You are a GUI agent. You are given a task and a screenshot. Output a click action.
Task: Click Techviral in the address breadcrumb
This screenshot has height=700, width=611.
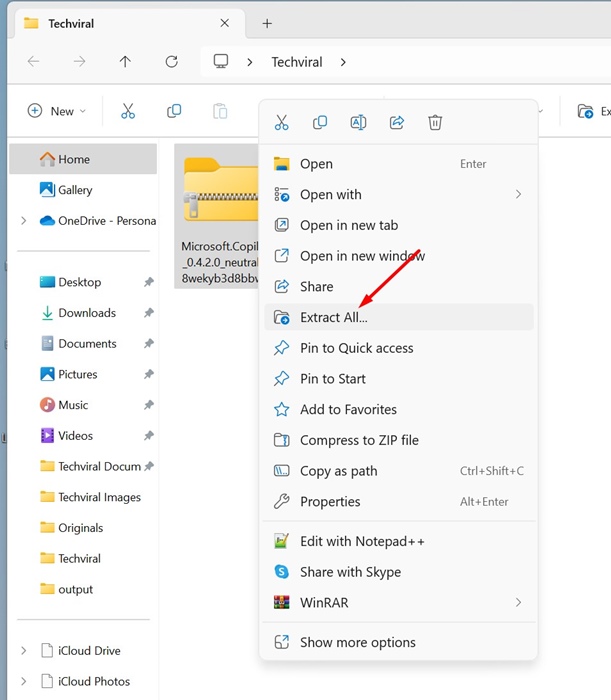click(x=297, y=62)
